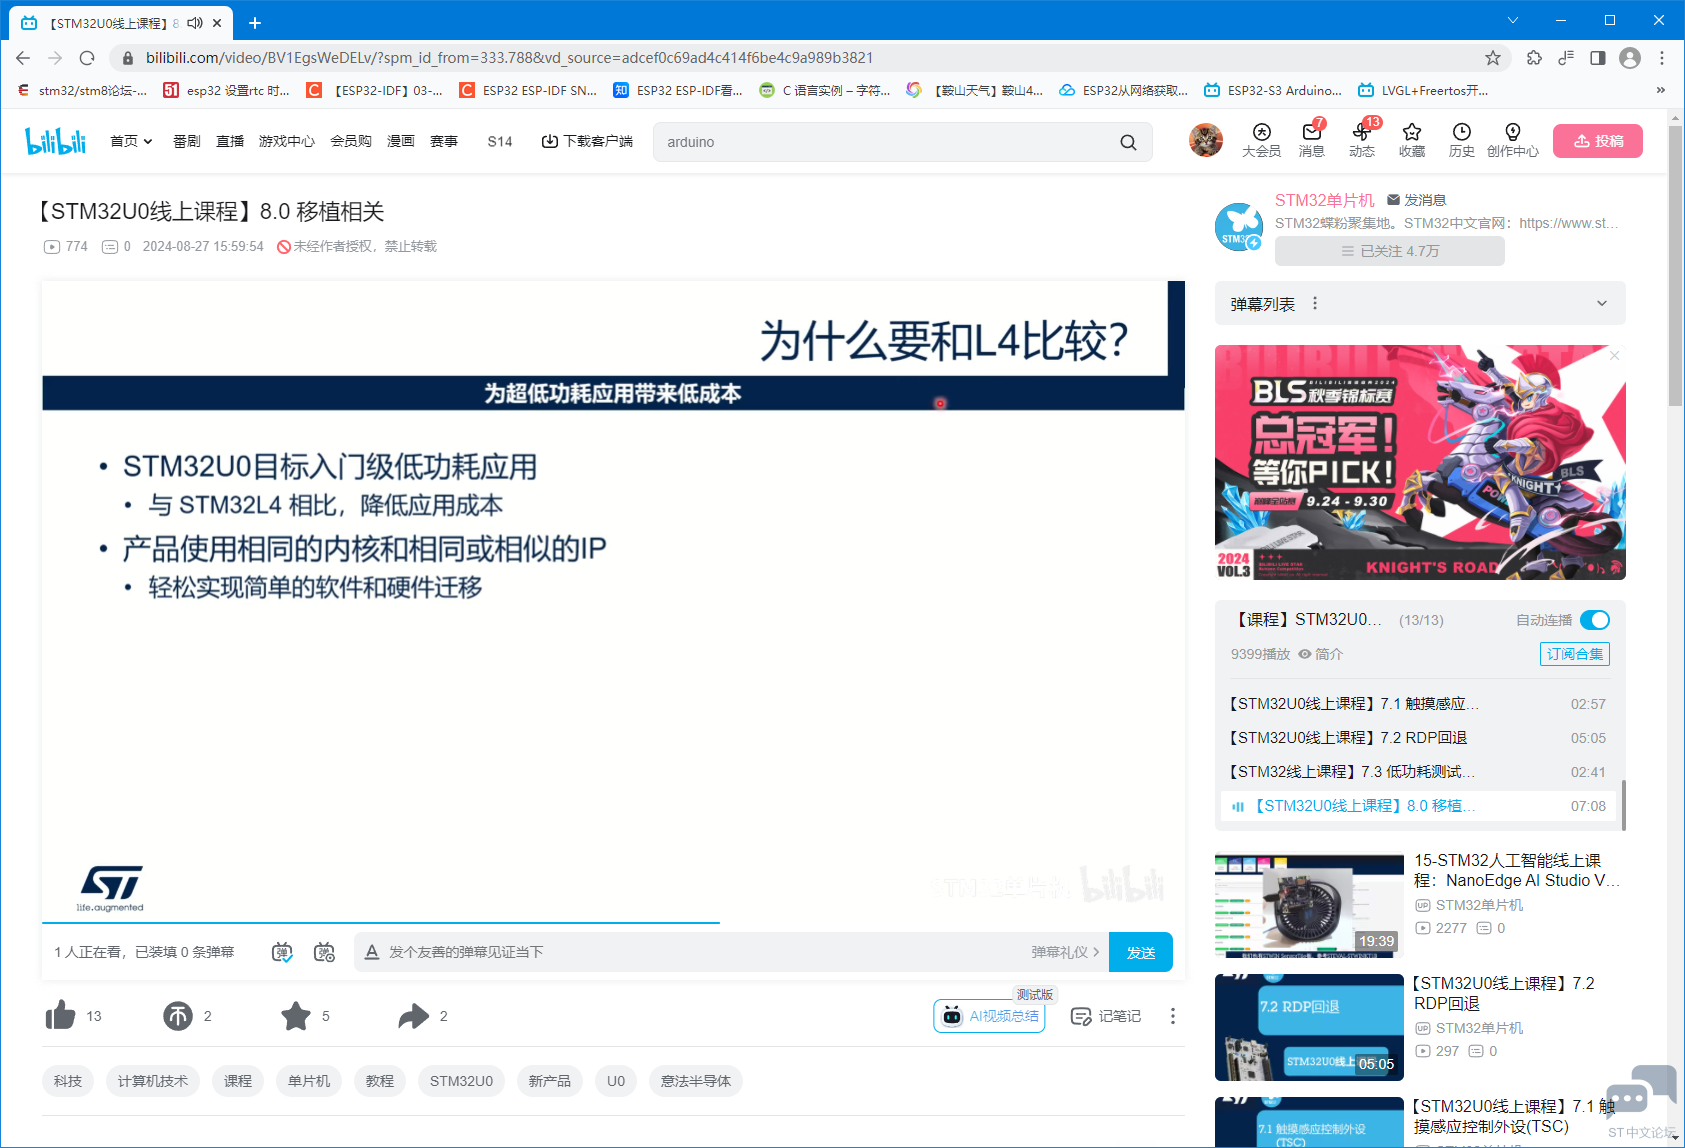Focus the arduino search field

click(x=885, y=142)
